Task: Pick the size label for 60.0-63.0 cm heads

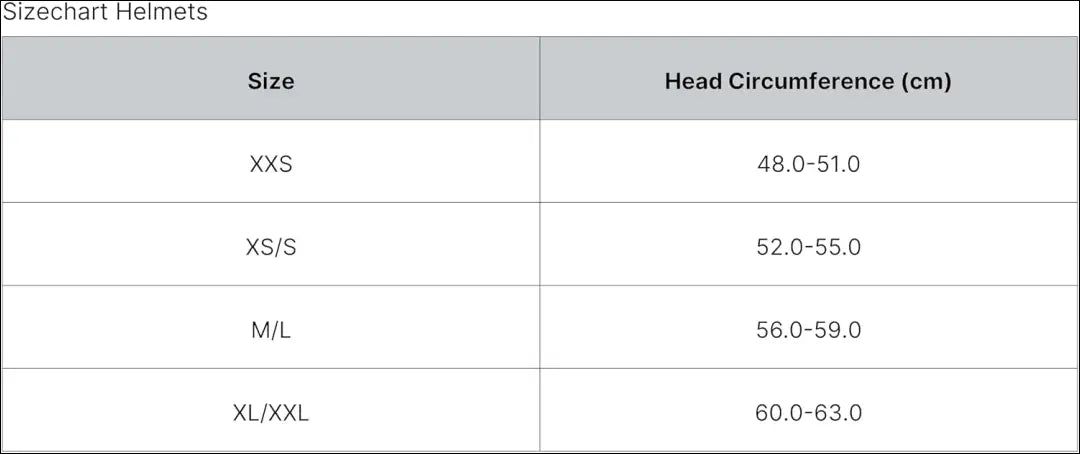Action: click(271, 412)
